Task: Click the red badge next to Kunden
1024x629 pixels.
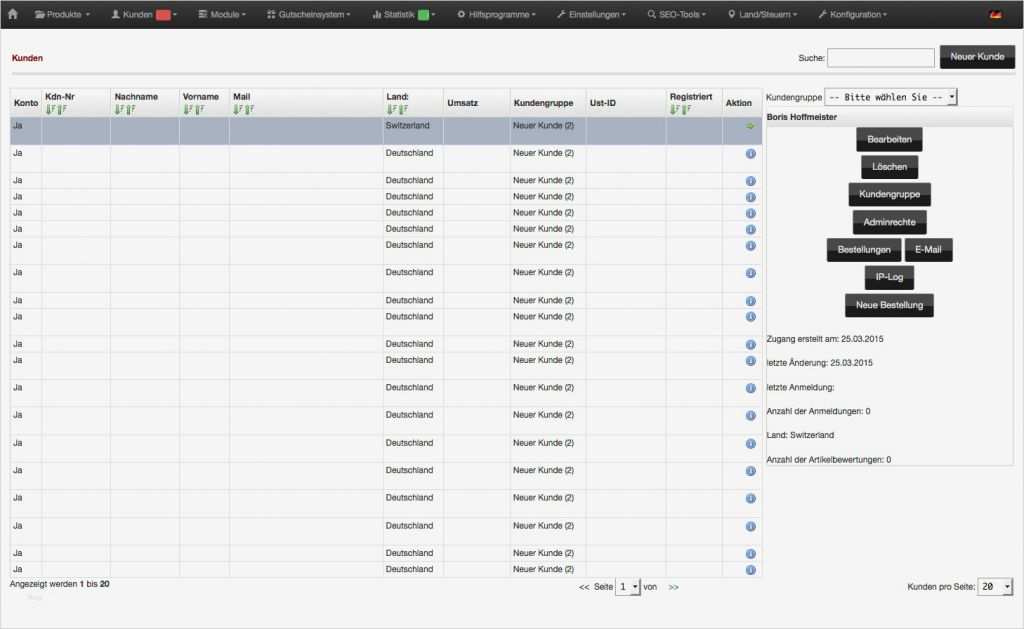Action: 163,14
